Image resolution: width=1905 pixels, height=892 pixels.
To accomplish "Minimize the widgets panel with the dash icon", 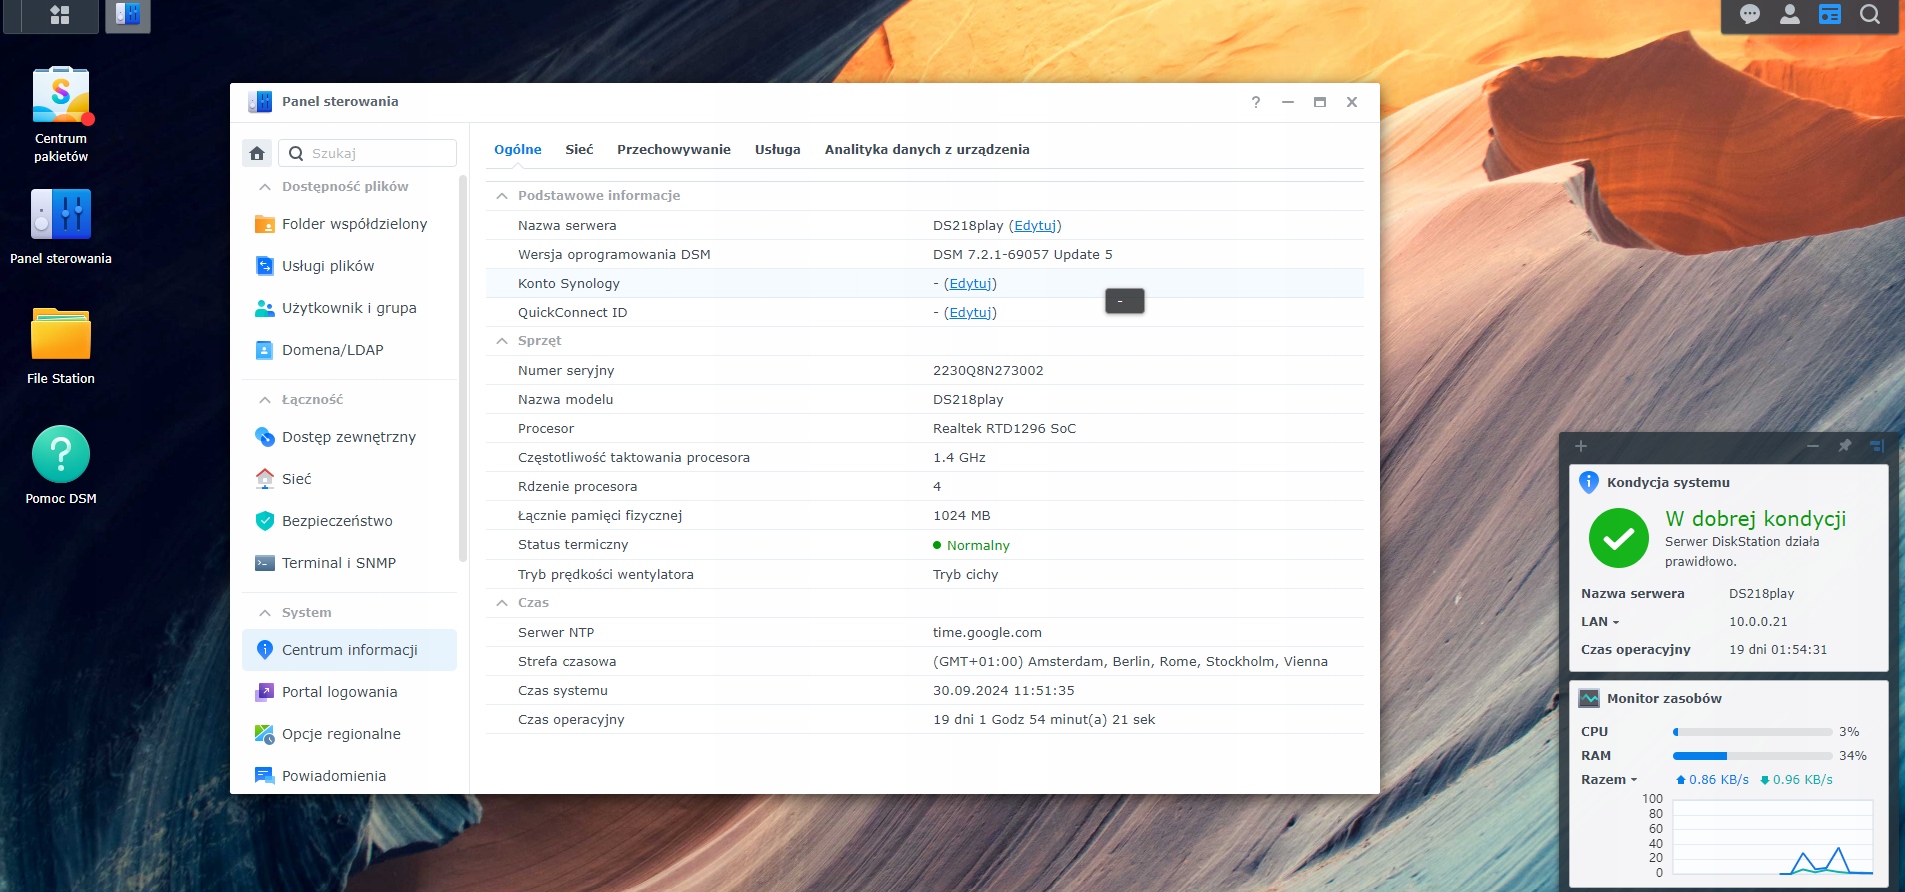I will (1813, 446).
